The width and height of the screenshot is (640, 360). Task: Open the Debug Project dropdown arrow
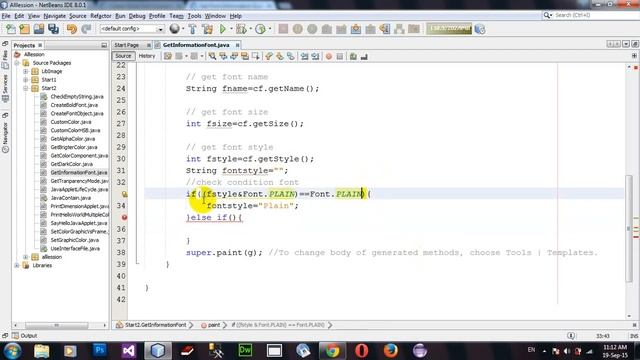250,29
